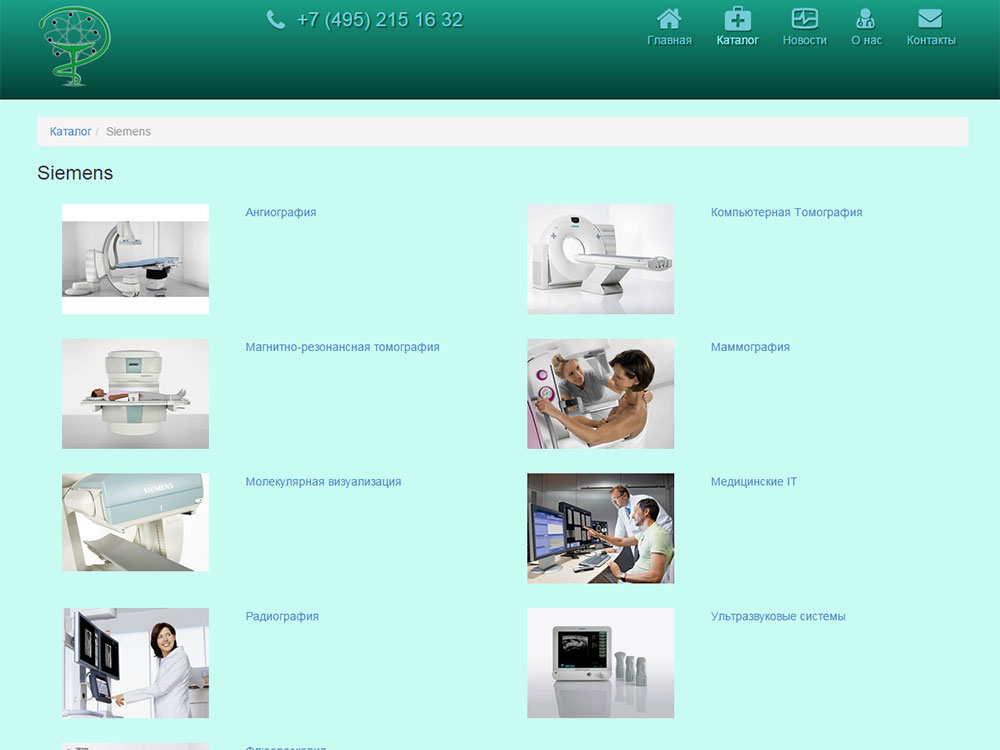1000x750 pixels.
Task: Go to Каталог in the breadcrumb
Action: coord(70,131)
